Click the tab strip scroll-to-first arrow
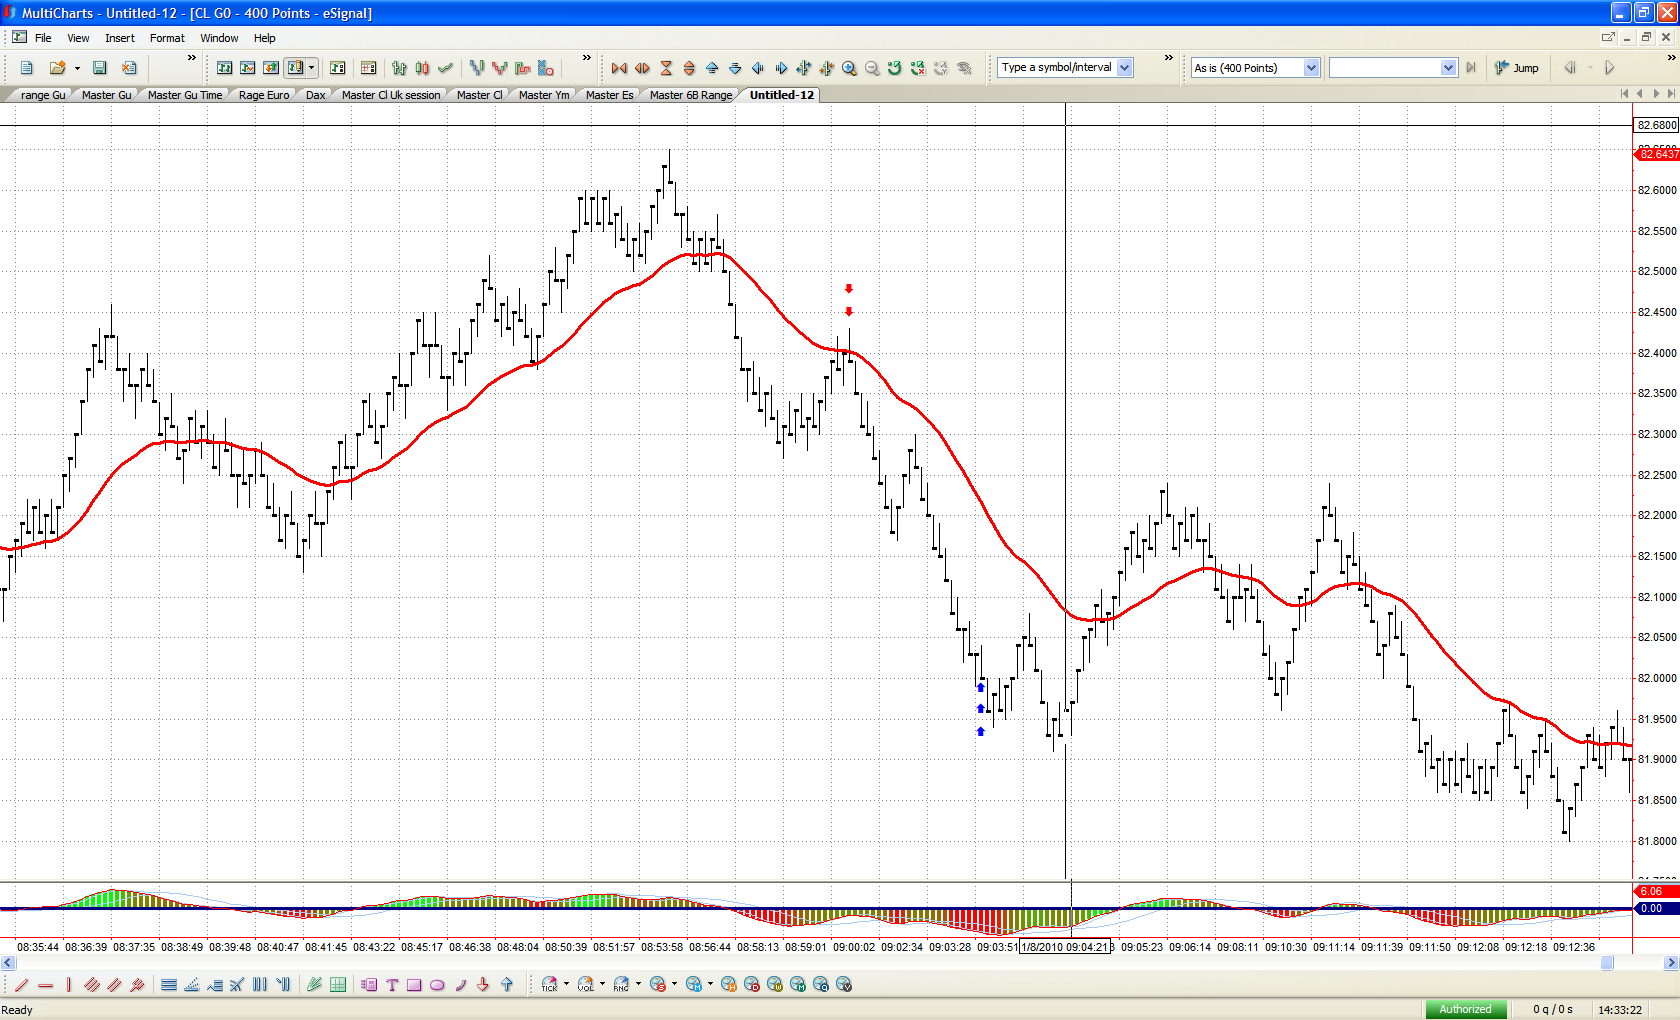This screenshot has height=1020, width=1680. point(1624,94)
